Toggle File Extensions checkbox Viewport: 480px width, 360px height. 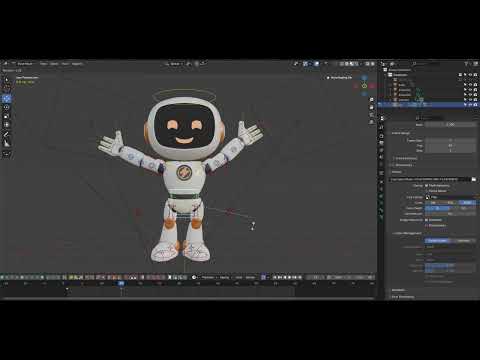pos(427,185)
